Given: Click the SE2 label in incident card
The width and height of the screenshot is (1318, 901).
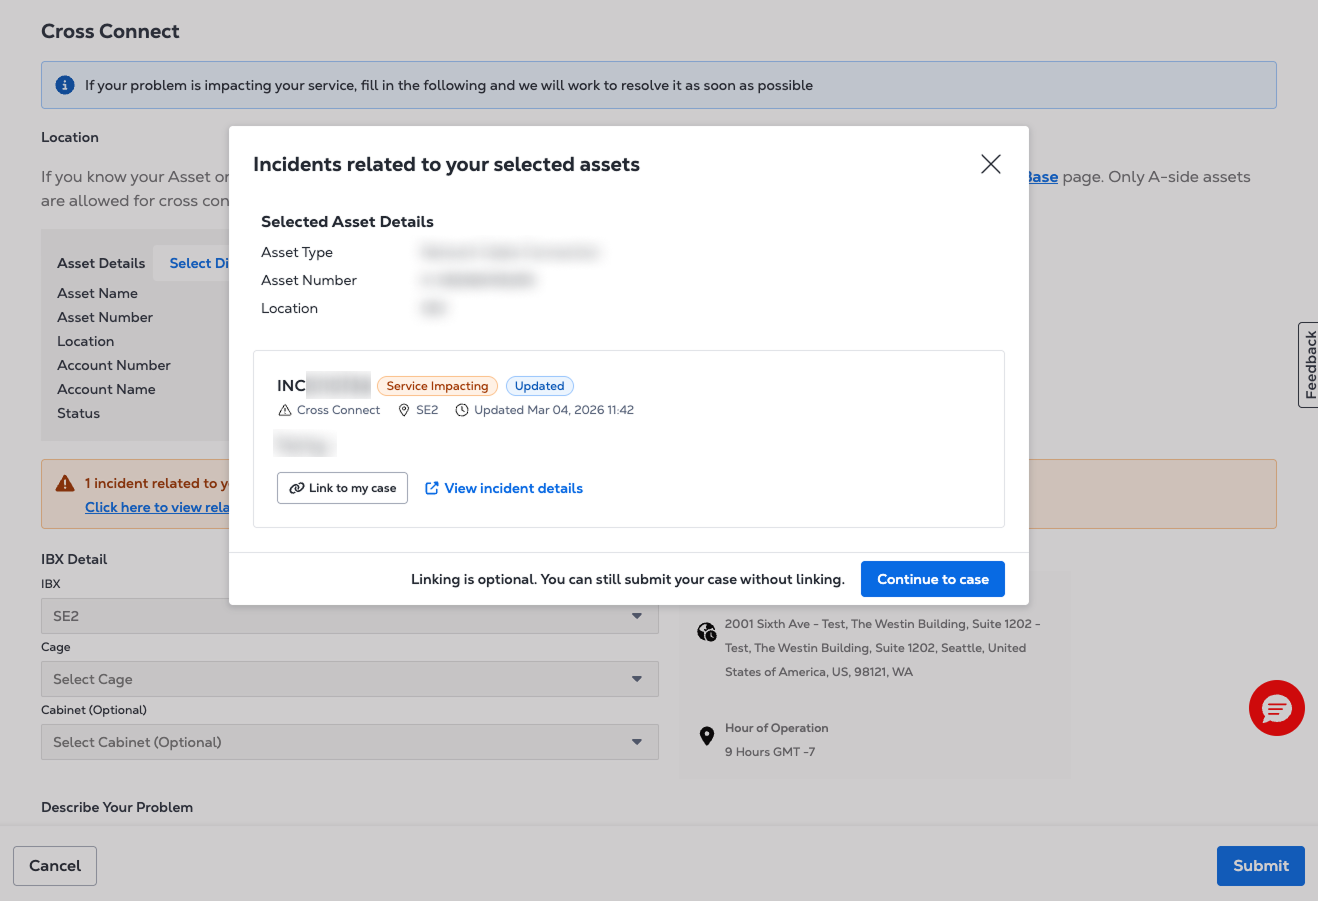Looking at the screenshot, I should tap(427, 410).
